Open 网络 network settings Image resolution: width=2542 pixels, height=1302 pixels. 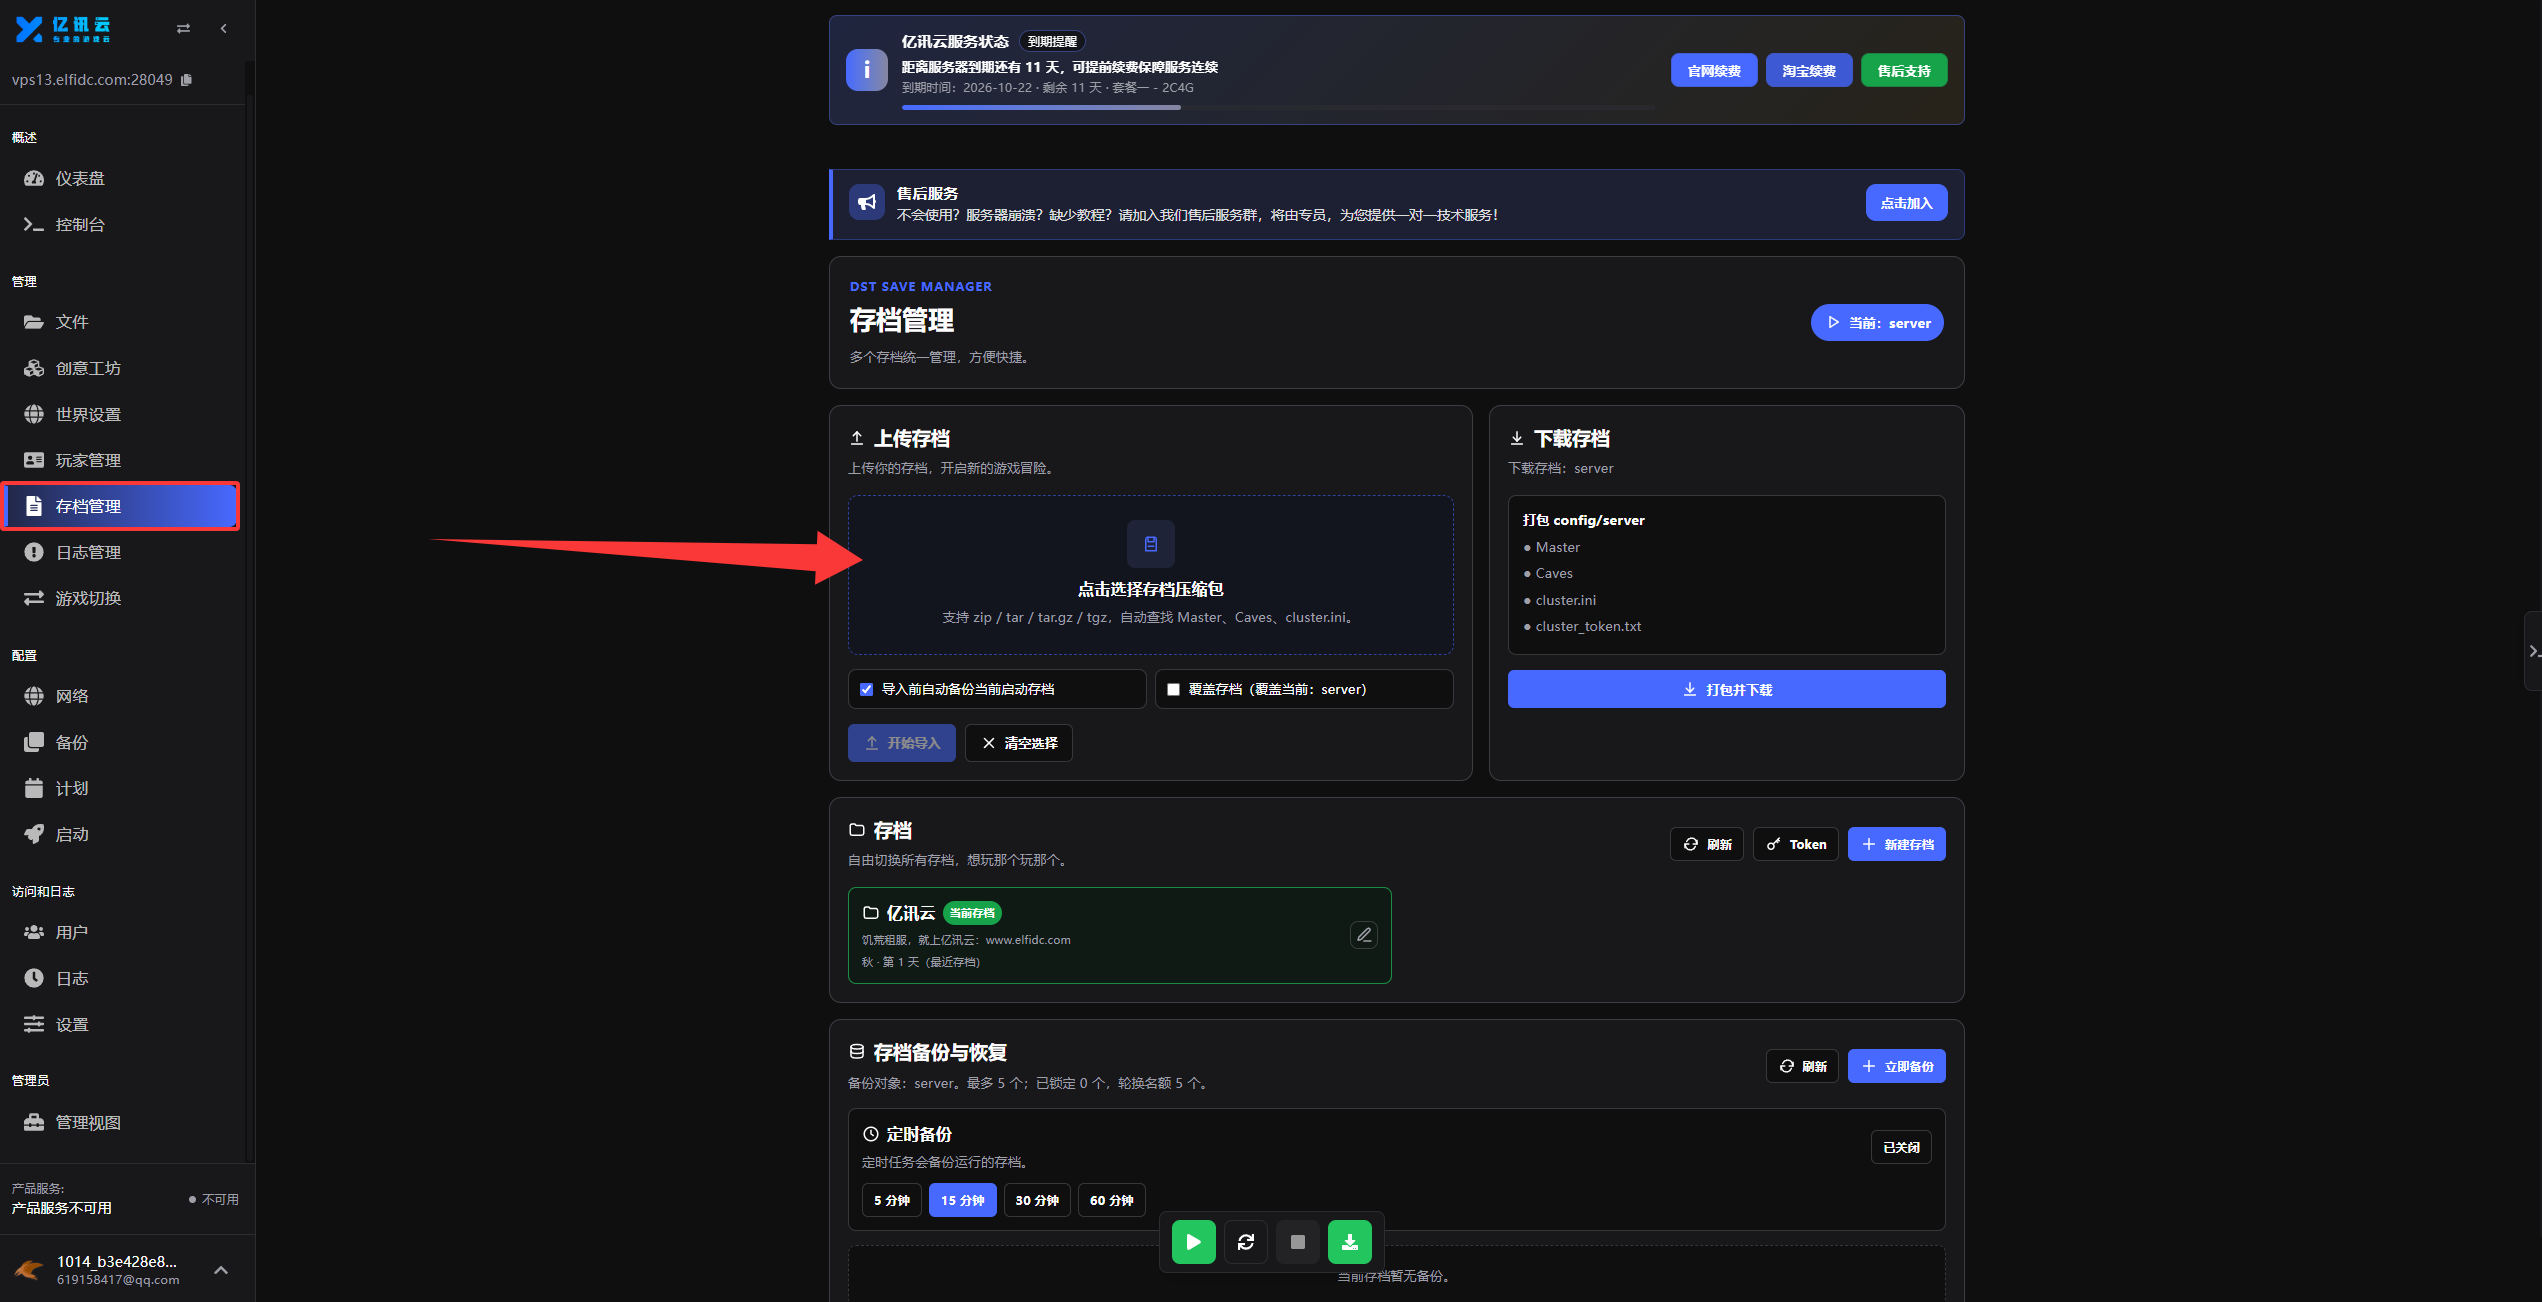pos(120,696)
